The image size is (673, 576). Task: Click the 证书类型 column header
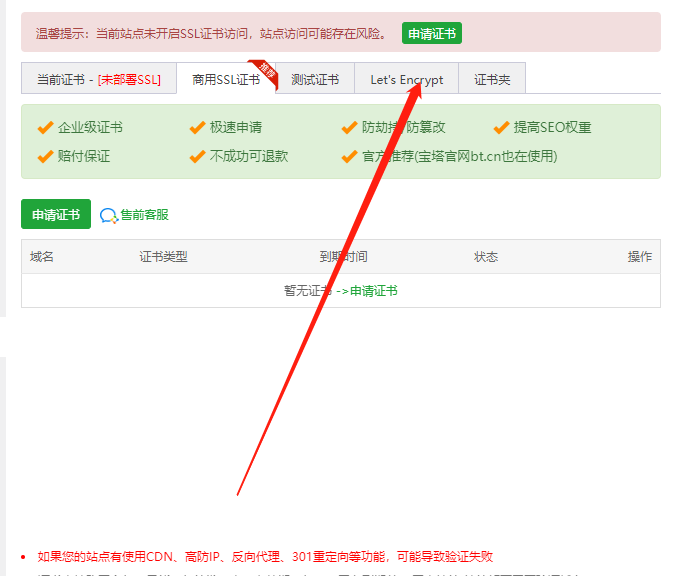(x=163, y=257)
